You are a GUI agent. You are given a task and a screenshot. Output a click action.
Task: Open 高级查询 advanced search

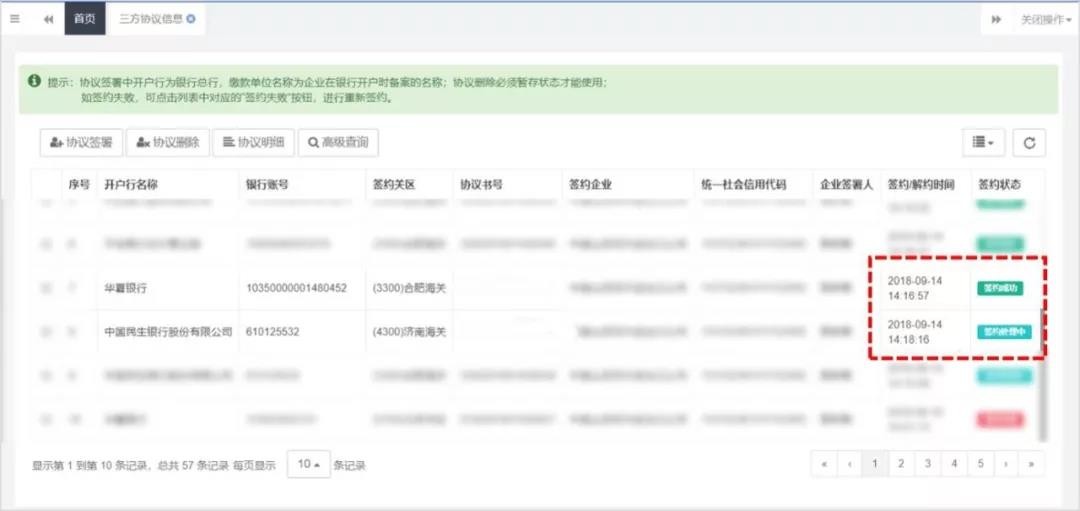click(x=338, y=143)
